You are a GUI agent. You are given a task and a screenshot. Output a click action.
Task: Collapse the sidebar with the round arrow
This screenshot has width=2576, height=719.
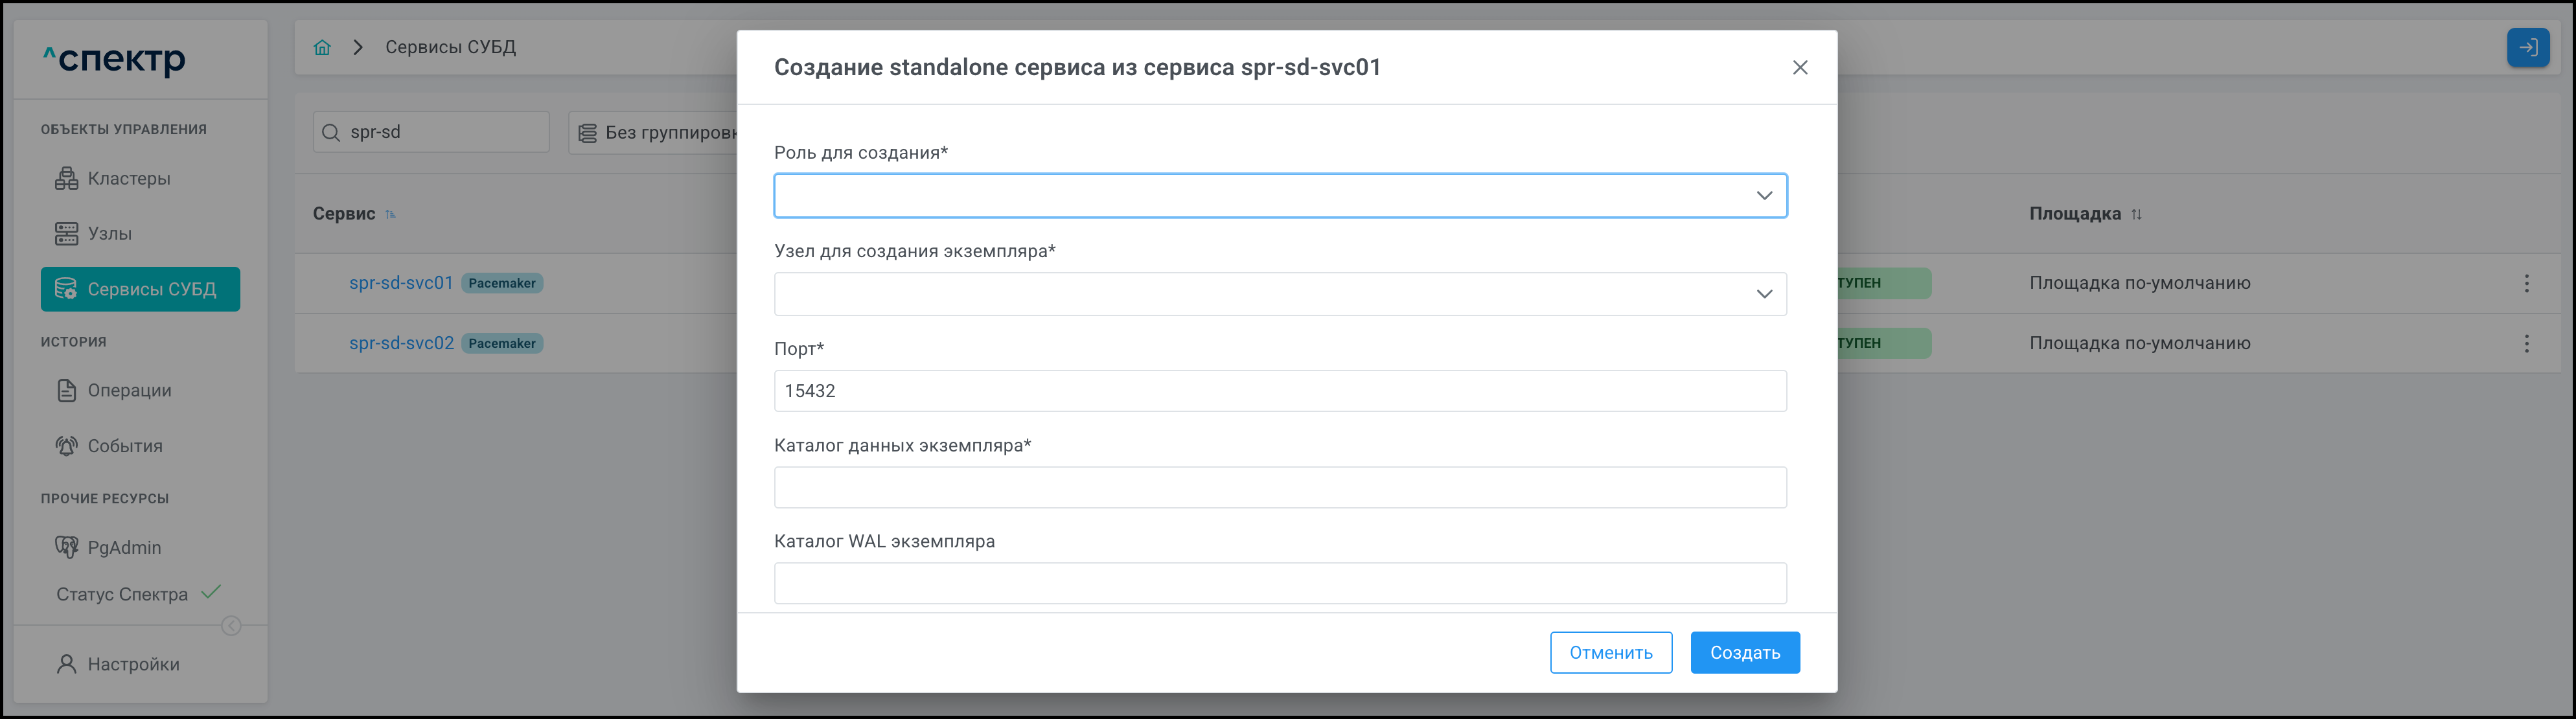(x=231, y=626)
